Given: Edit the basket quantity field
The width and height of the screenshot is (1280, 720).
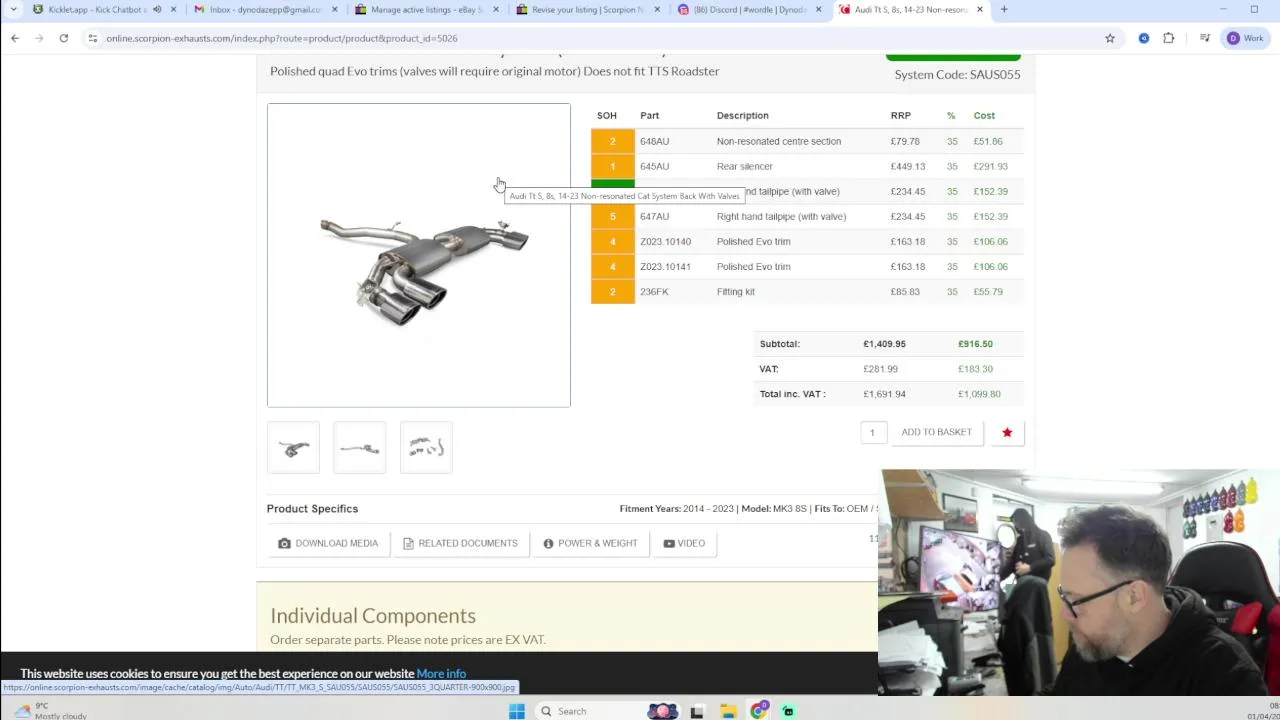Looking at the screenshot, I should coord(873,432).
